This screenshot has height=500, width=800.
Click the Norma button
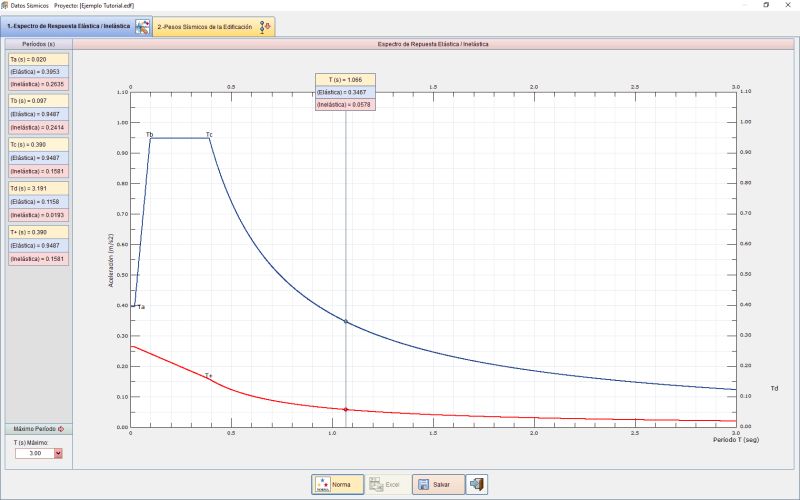pos(338,484)
